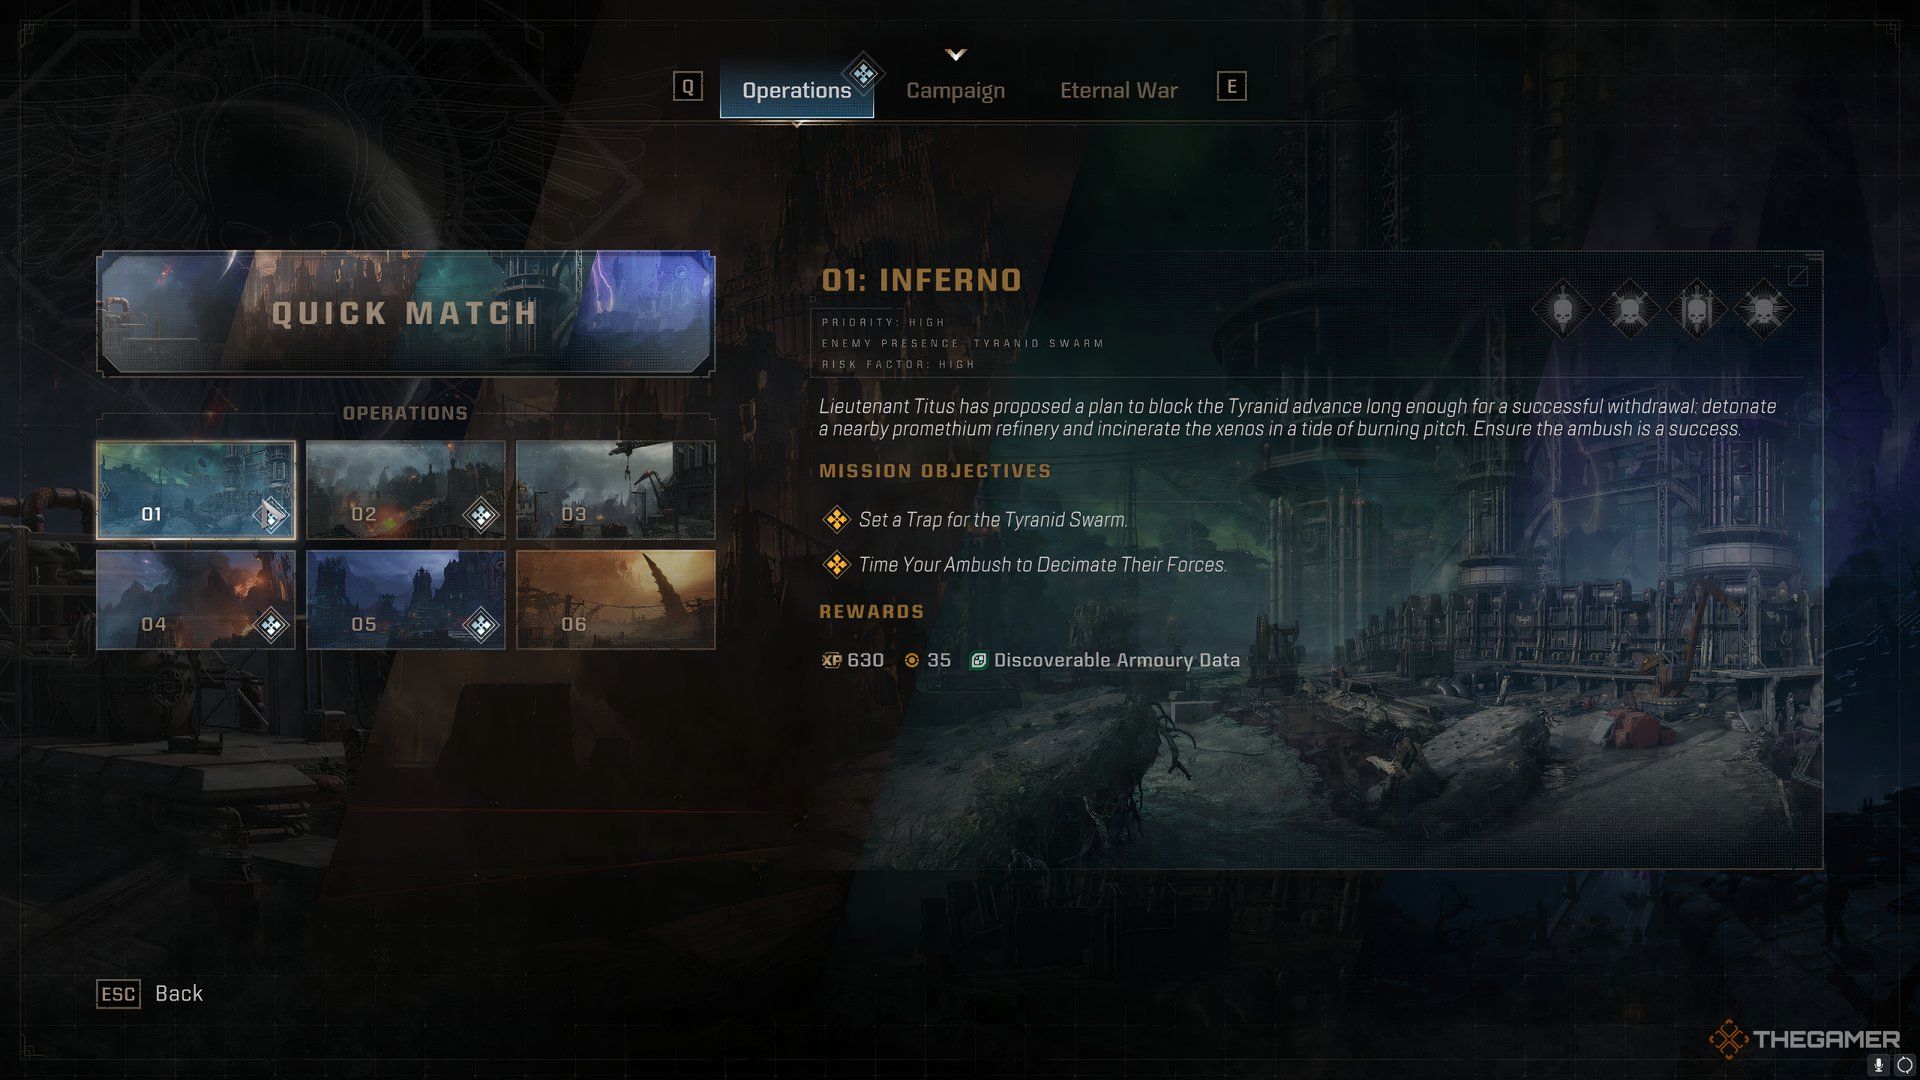Select operation 06 thumbnail
The height and width of the screenshot is (1080, 1920).
click(x=616, y=600)
